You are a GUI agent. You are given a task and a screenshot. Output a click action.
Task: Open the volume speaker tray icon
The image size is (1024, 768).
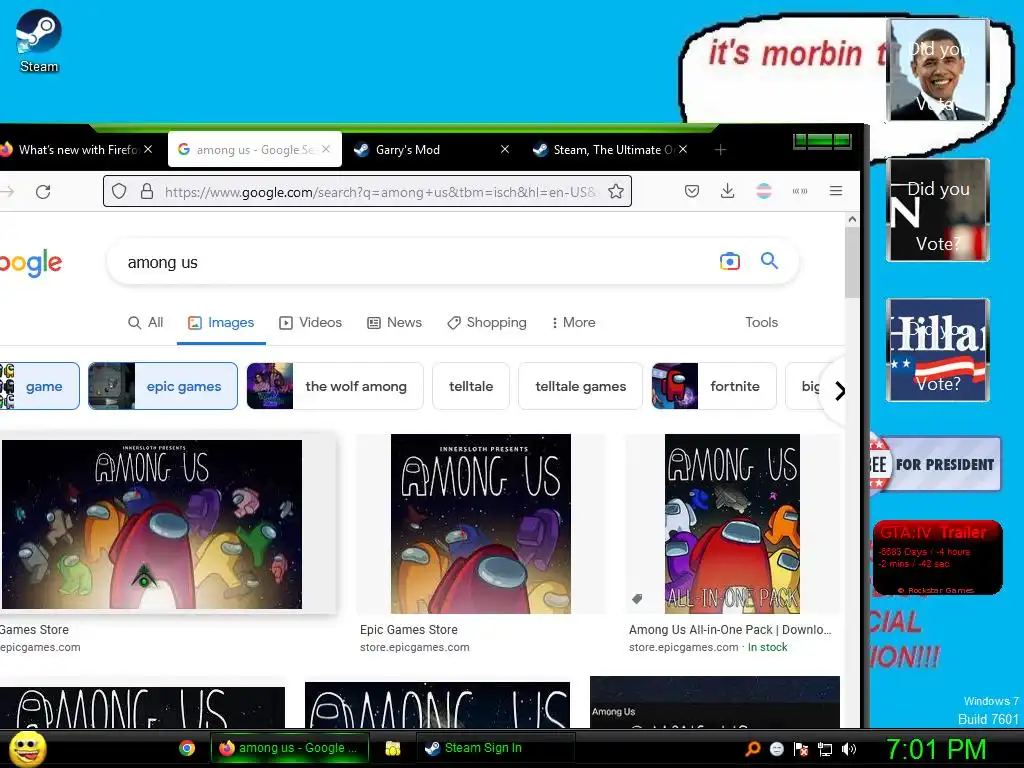click(849, 749)
